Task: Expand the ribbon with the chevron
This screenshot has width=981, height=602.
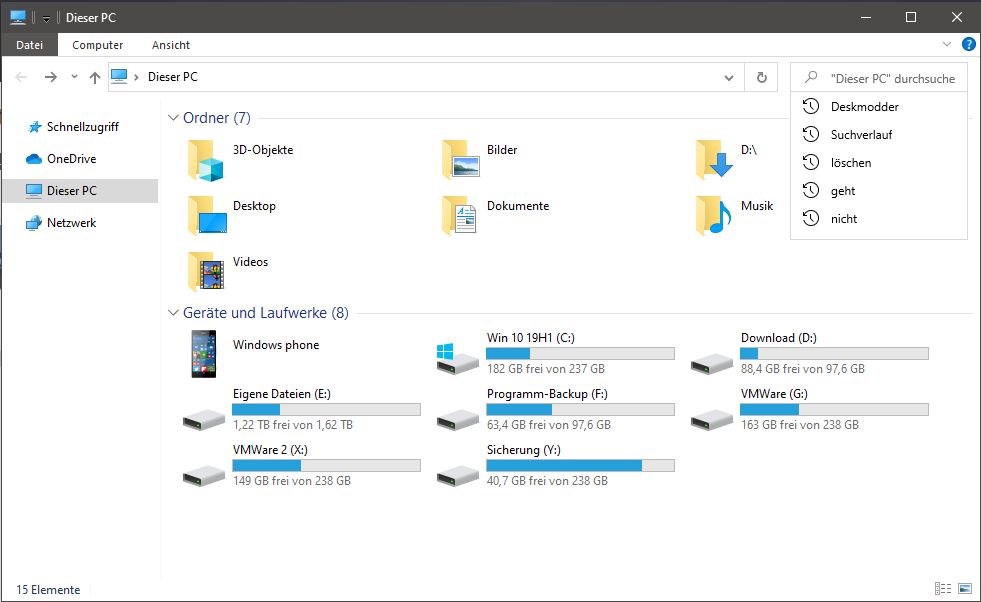Action: pyautogui.click(x=947, y=44)
